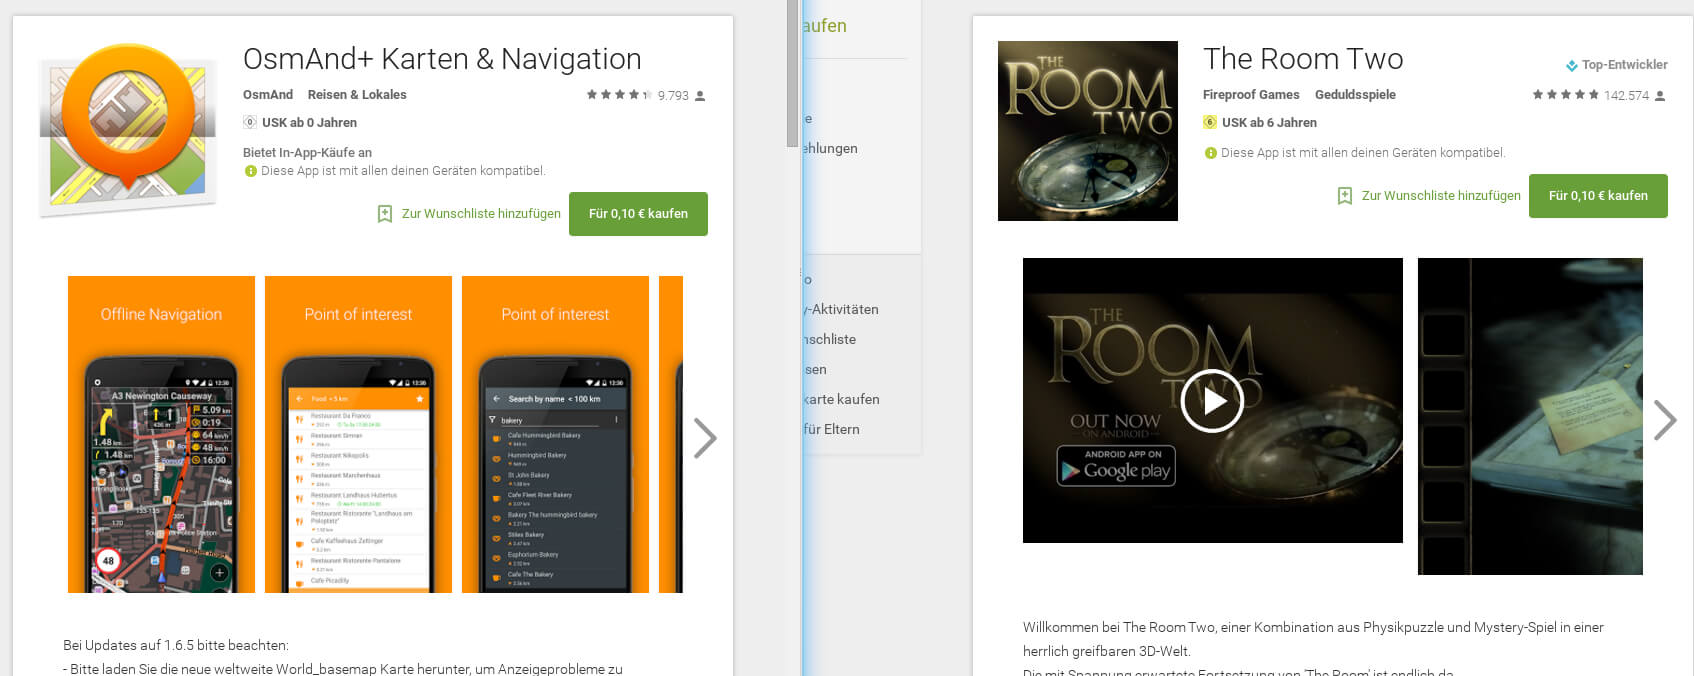
Task: Open The Room Two film strip screenshot
Action: click(1530, 416)
